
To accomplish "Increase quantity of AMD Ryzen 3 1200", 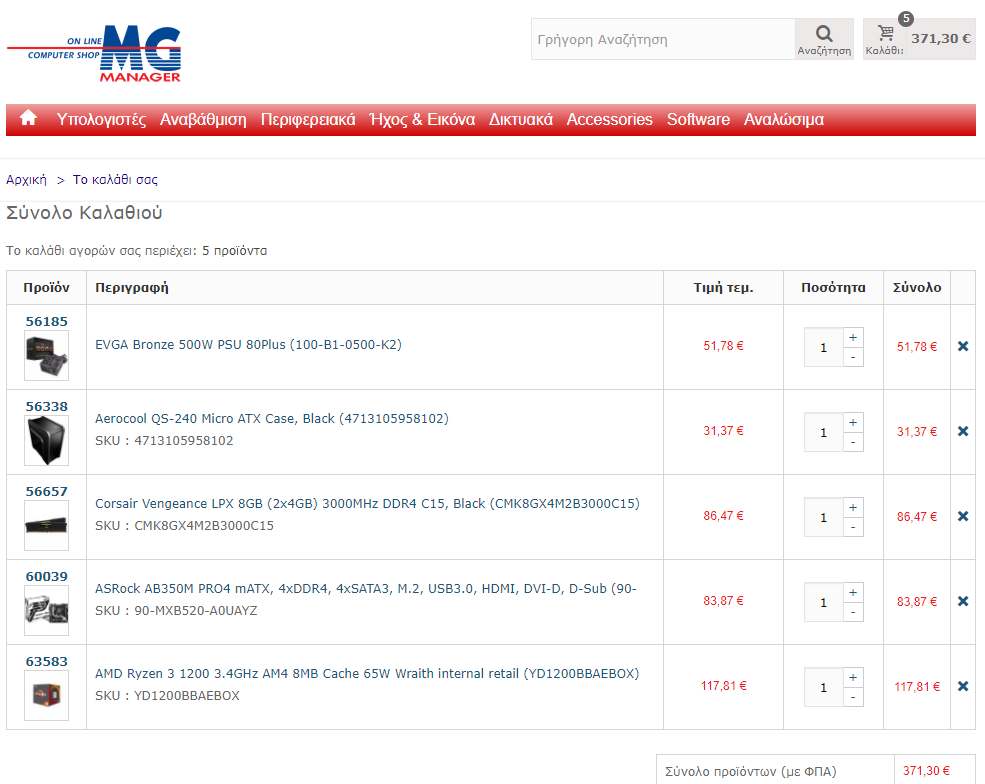I will 853,677.
